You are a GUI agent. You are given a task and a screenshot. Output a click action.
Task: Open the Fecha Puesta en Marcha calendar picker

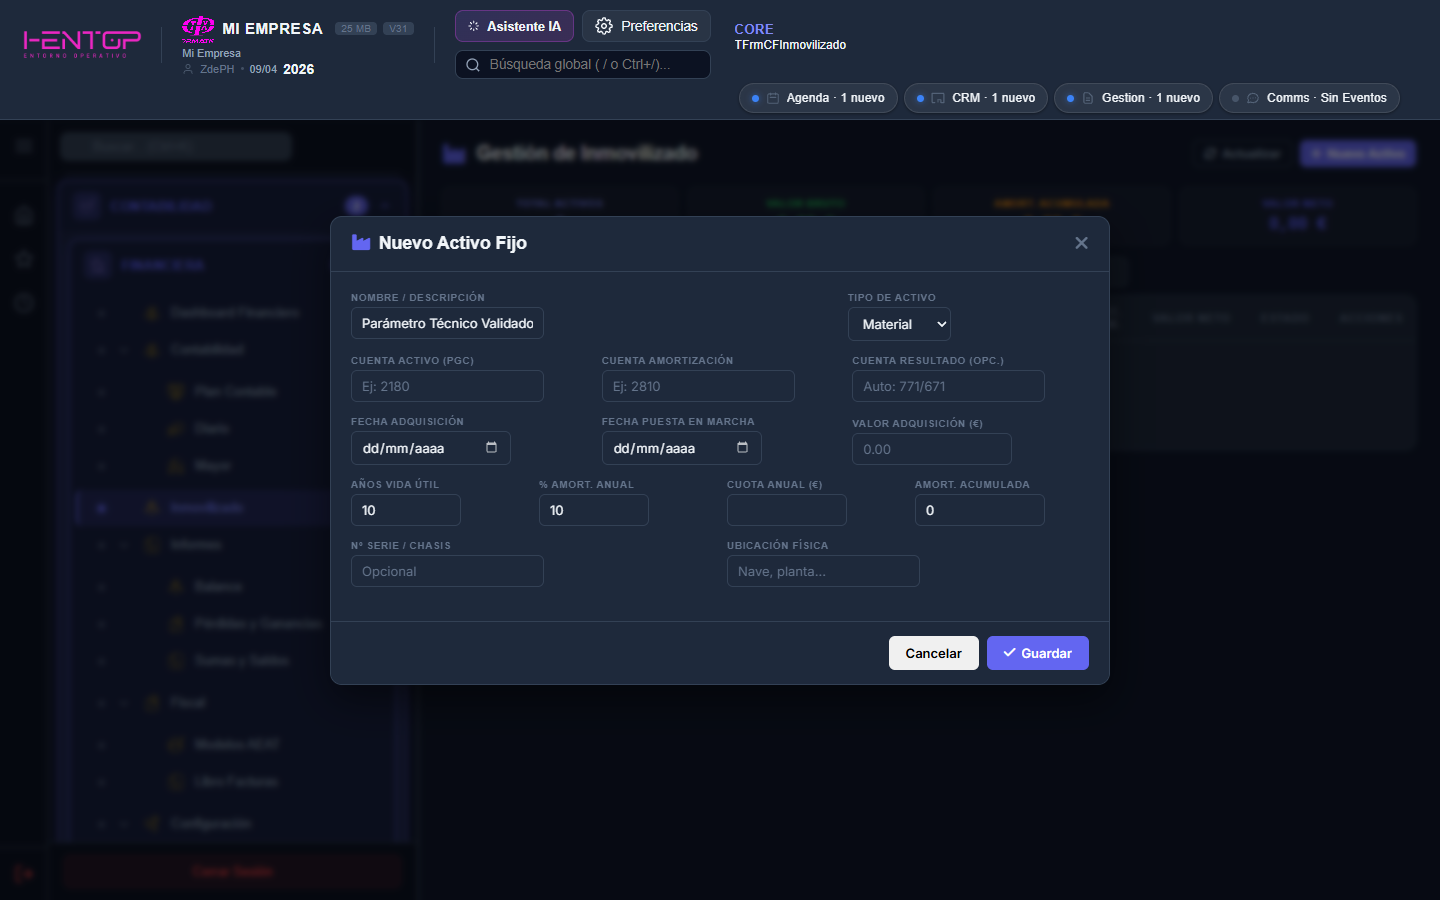(x=742, y=448)
